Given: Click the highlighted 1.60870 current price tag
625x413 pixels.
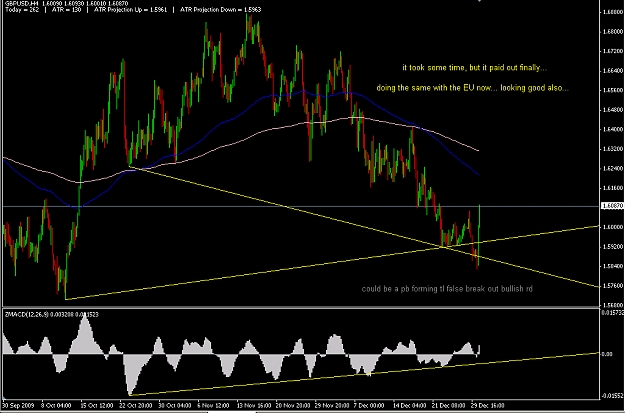Looking at the screenshot, I should click(x=612, y=206).
